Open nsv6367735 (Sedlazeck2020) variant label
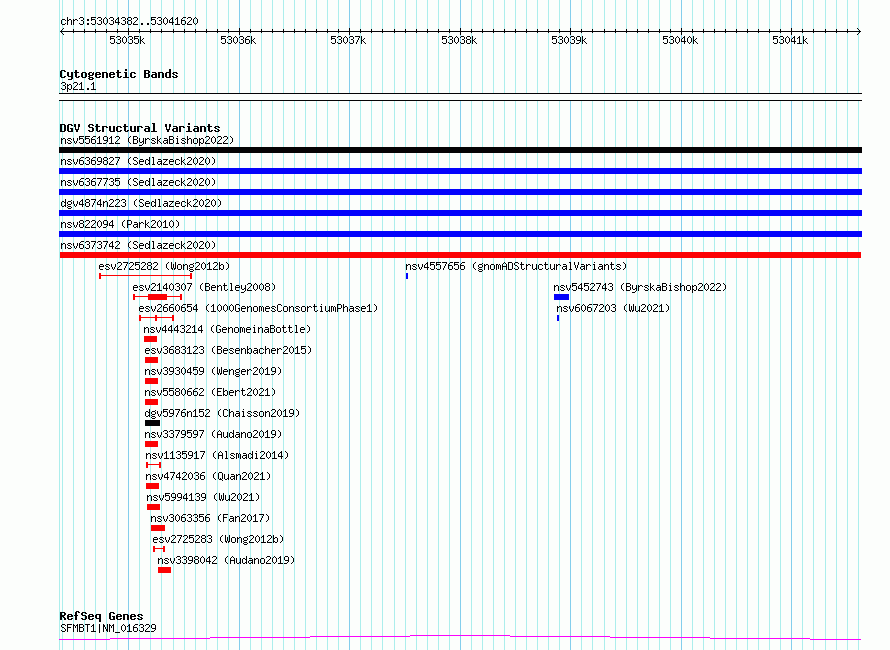 tap(138, 182)
